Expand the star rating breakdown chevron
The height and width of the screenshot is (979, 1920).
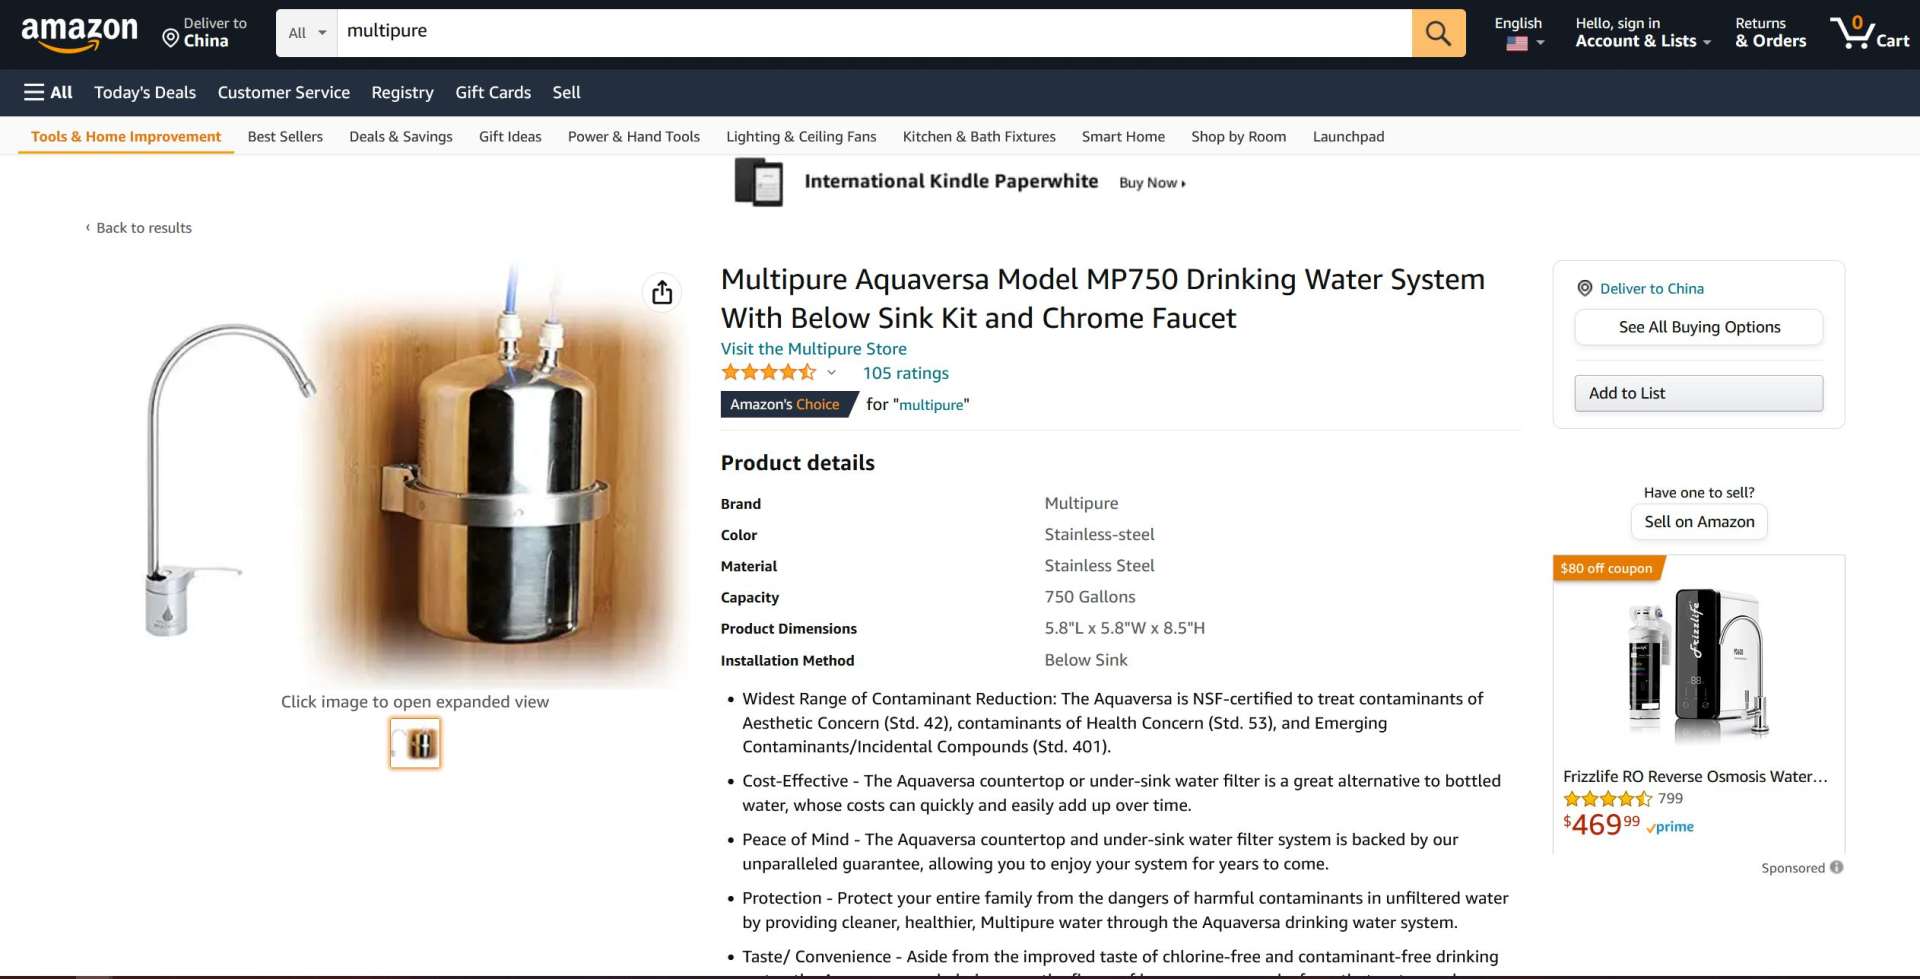pos(831,372)
